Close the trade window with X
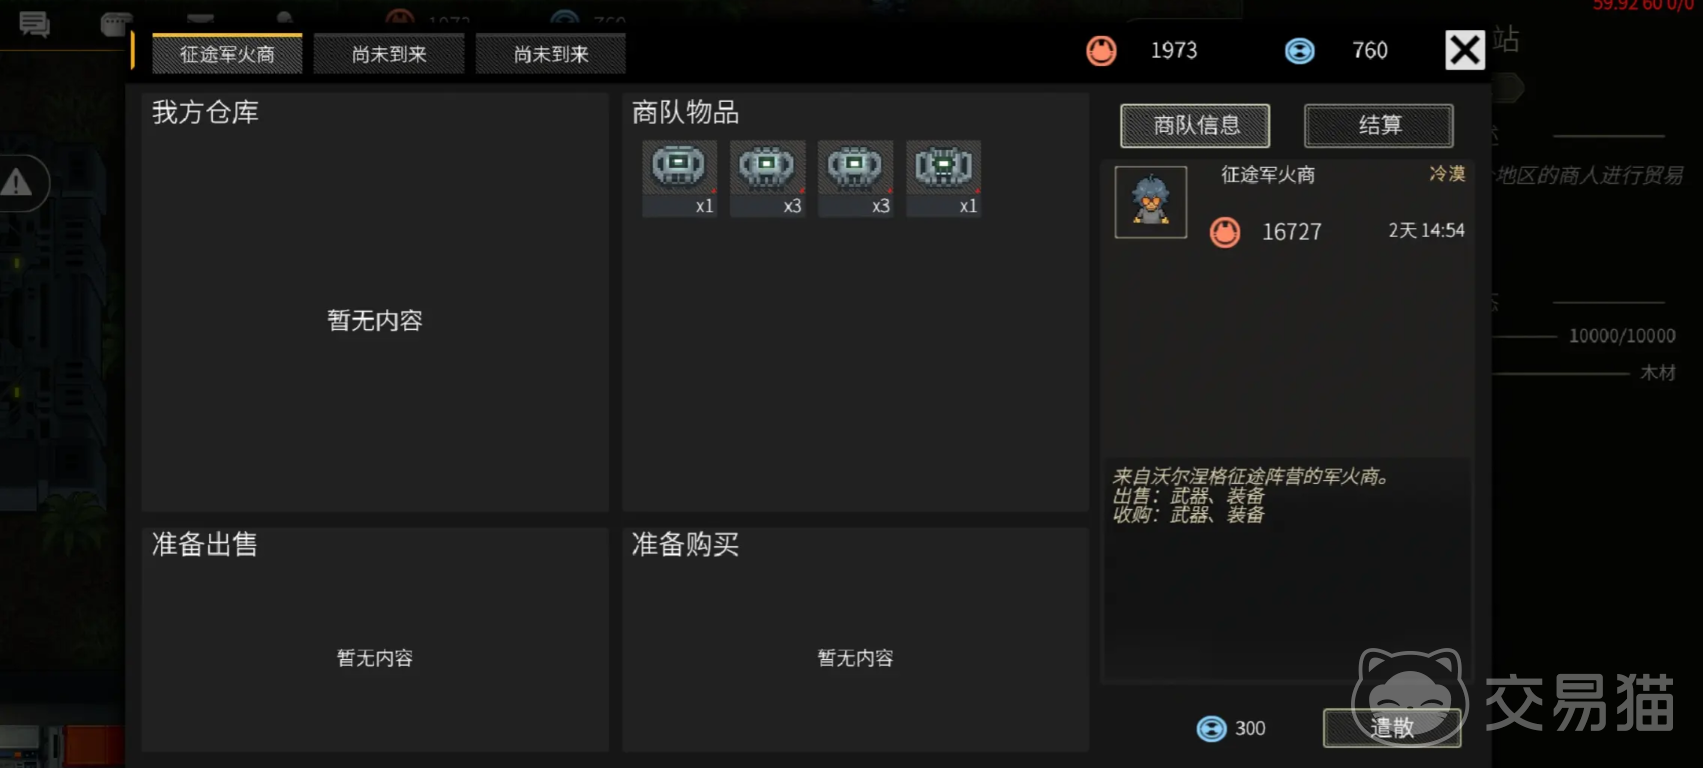1703x768 pixels. 1465,49
